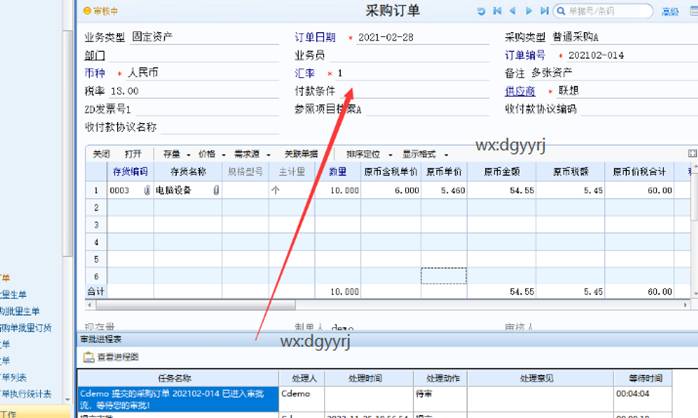The height and width of the screenshot is (418, 698).
Task: Go to the next order record
Action: 529,11
